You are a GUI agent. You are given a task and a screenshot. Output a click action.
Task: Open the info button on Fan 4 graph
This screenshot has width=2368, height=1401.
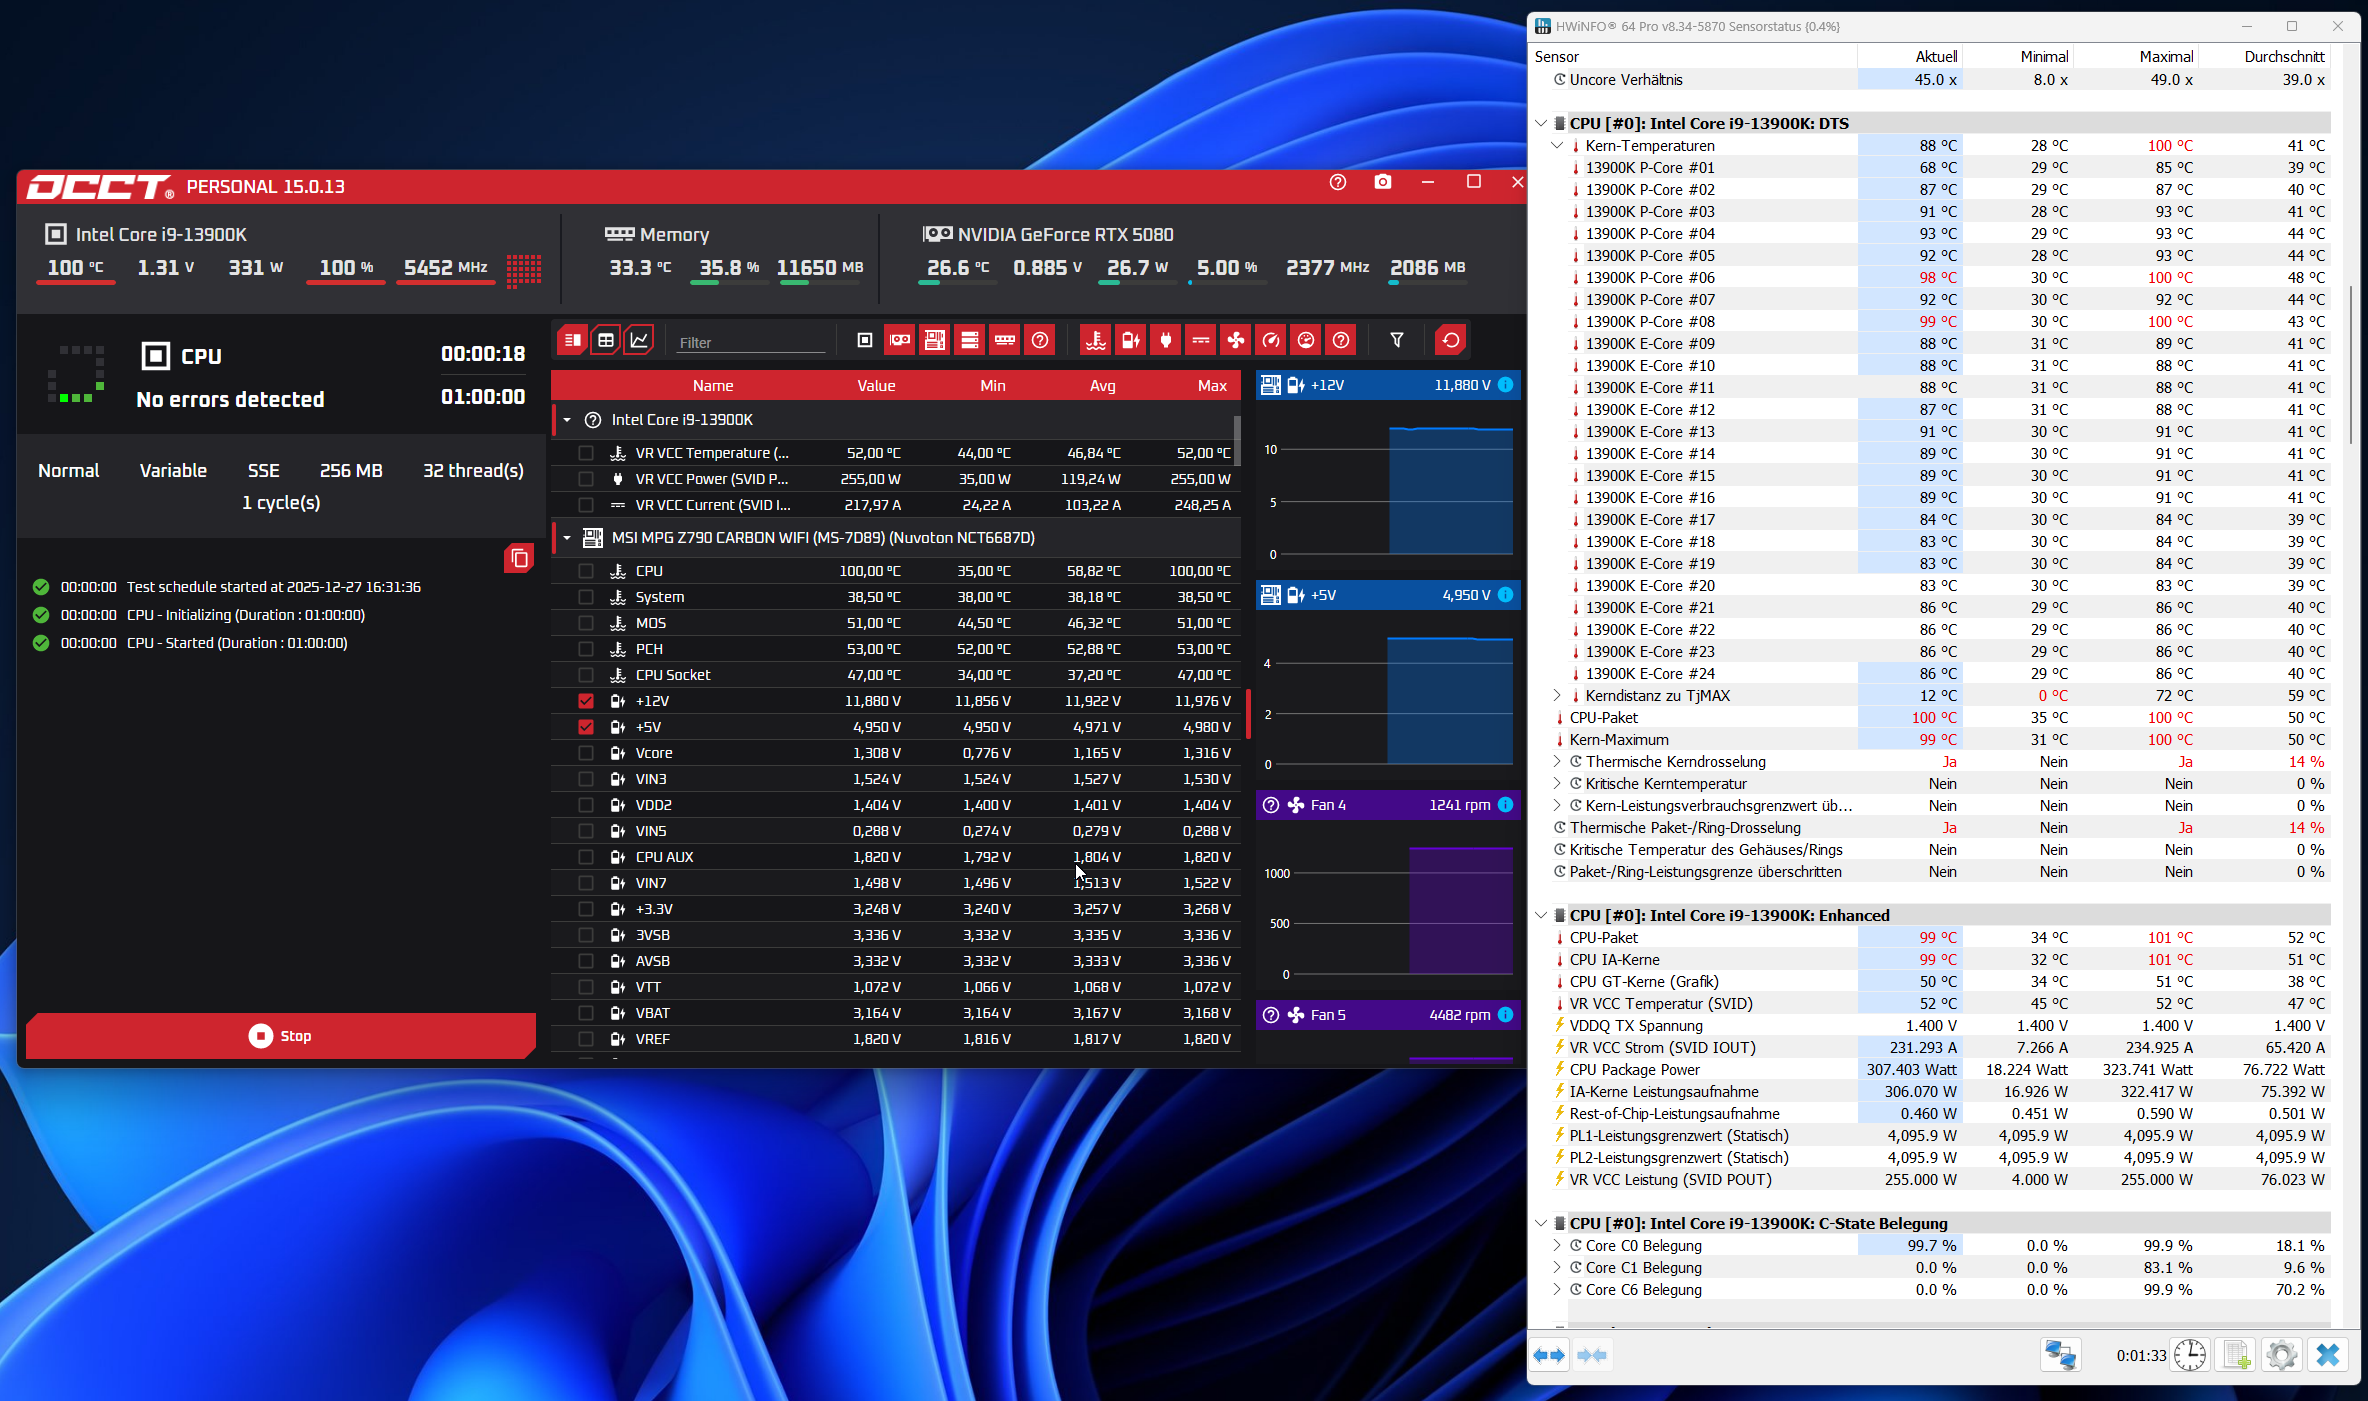[1505, 805]
